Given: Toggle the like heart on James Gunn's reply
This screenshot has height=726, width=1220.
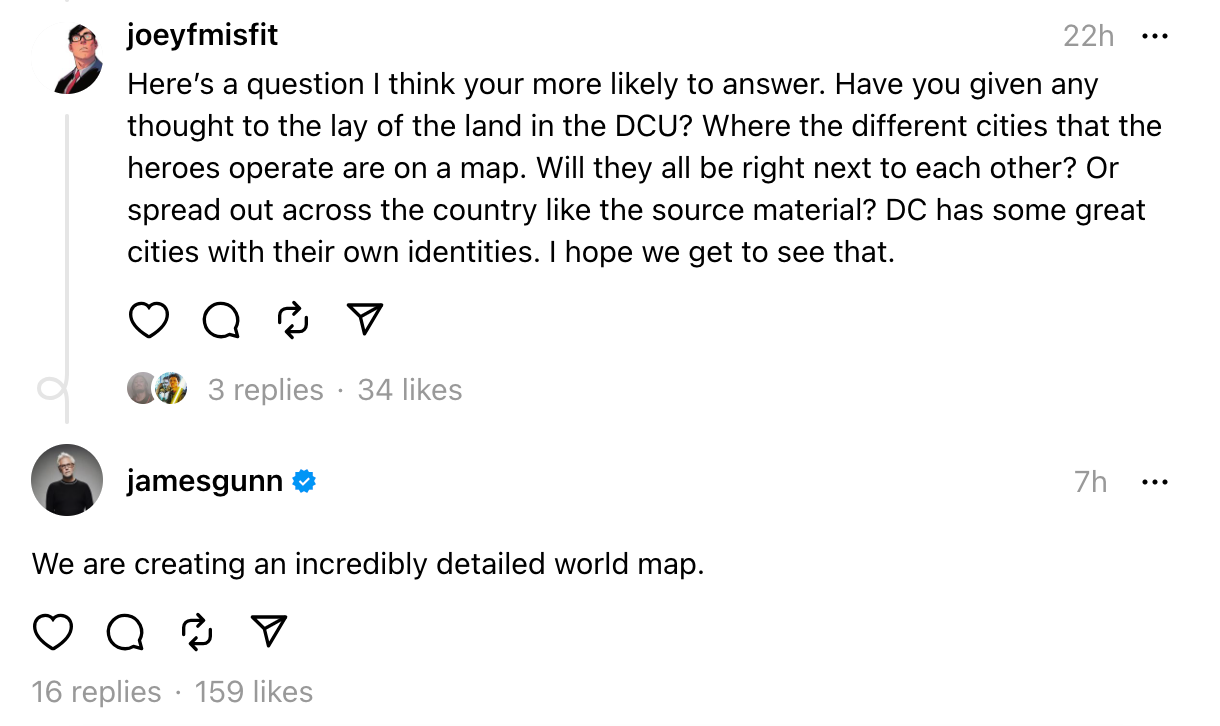Looking at the screenshot, I should (x=53, y=632).
